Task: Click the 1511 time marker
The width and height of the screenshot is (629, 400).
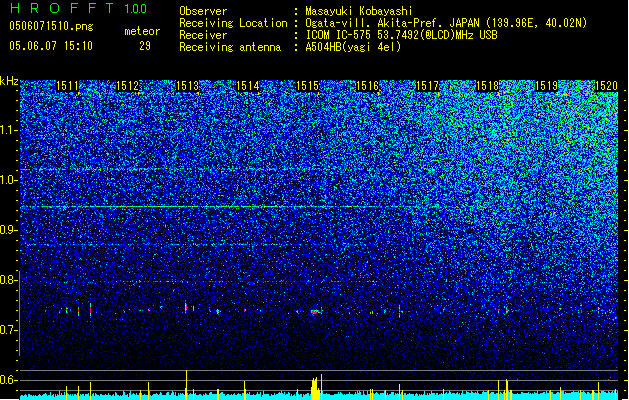Action: click(67, 86)
